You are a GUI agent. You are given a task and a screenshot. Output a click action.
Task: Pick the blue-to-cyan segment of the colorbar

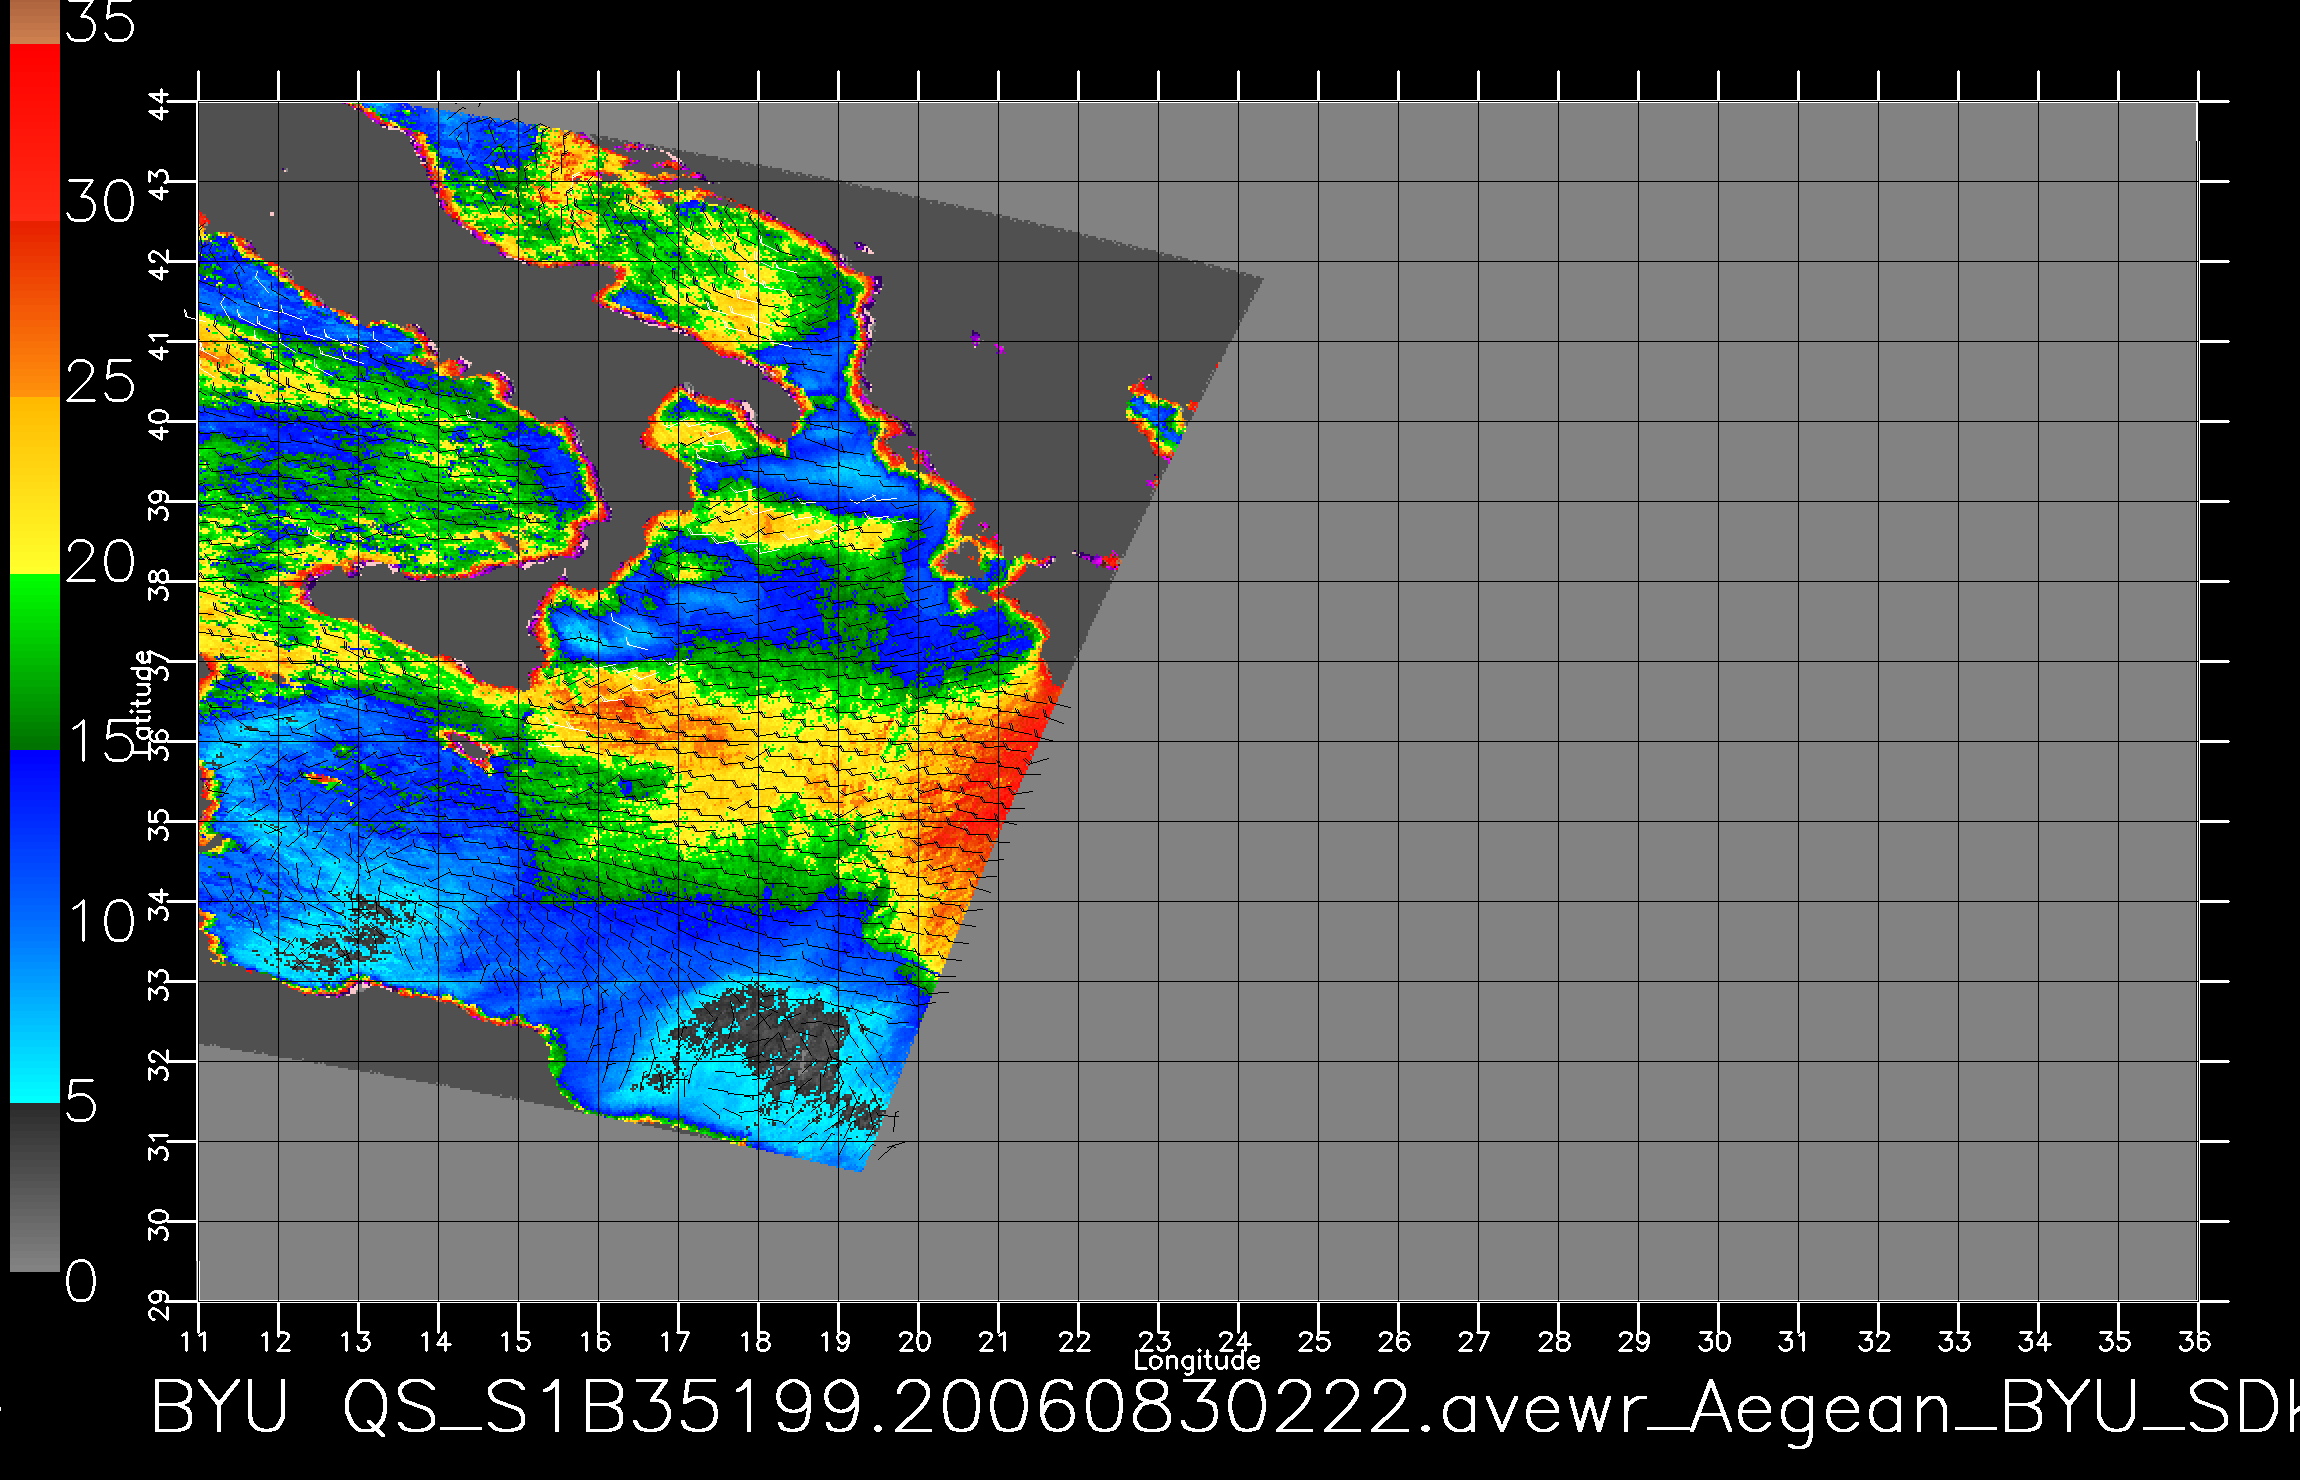click(35, 926)
